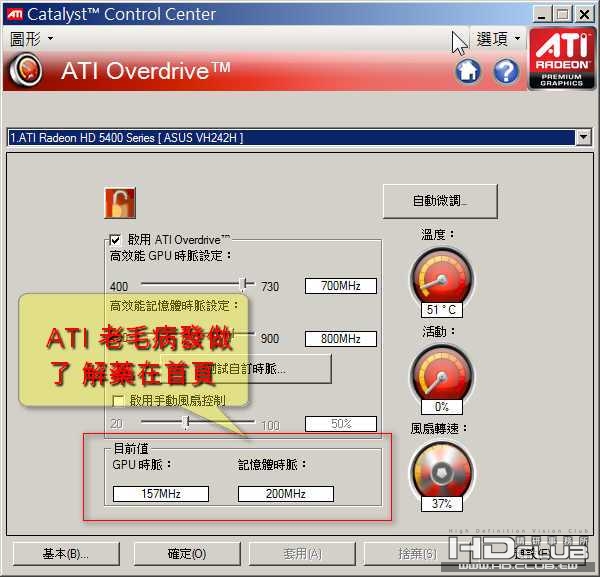Click the 捨棄(S) button
The width and height of the screenshot is (600, 577).
[417, 554]
